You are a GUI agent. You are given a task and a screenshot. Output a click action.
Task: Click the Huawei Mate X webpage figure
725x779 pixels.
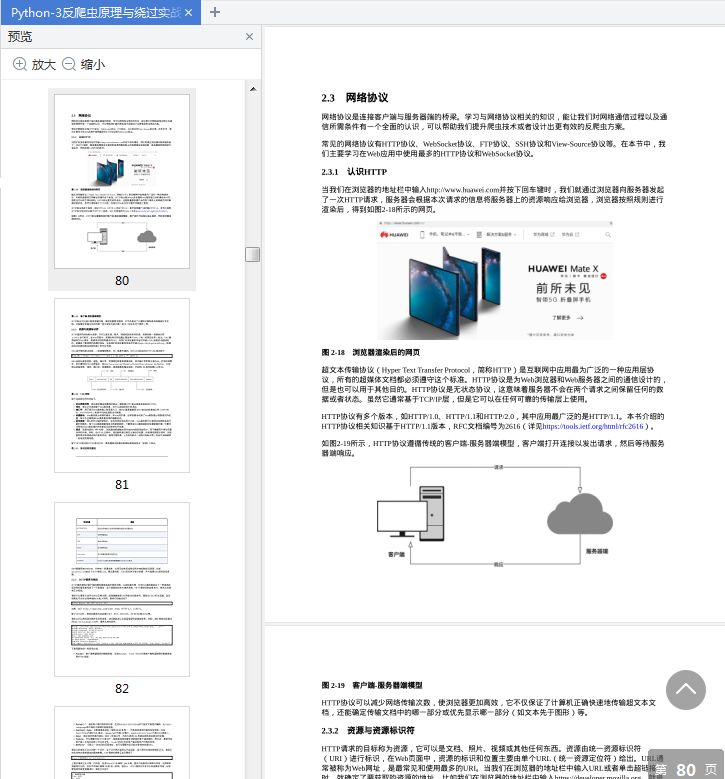coord(494,281)
